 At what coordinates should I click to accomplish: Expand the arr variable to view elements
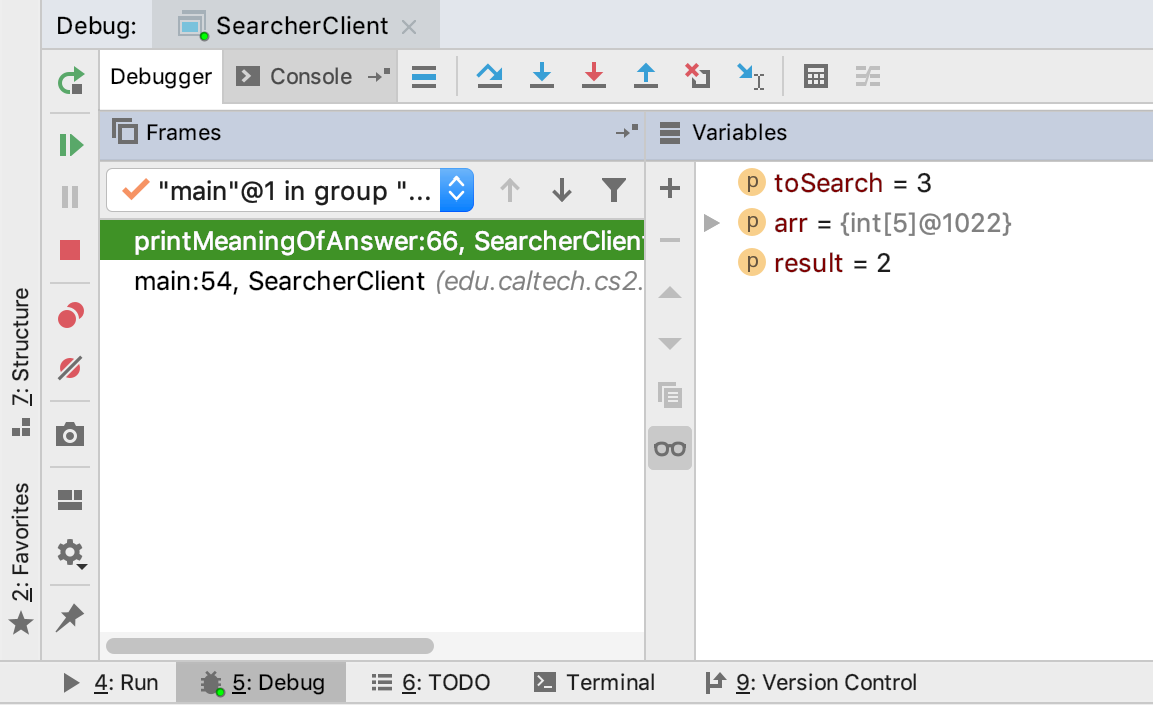point(711,224)
